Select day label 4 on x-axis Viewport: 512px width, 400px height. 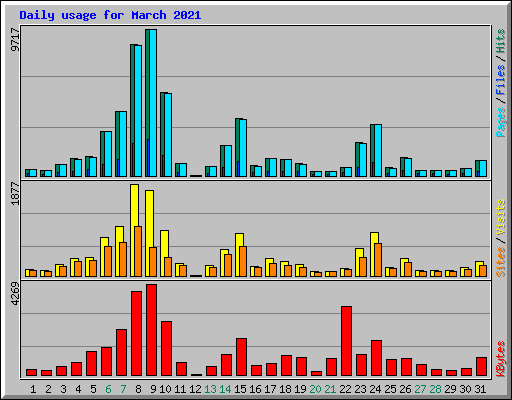78,389
